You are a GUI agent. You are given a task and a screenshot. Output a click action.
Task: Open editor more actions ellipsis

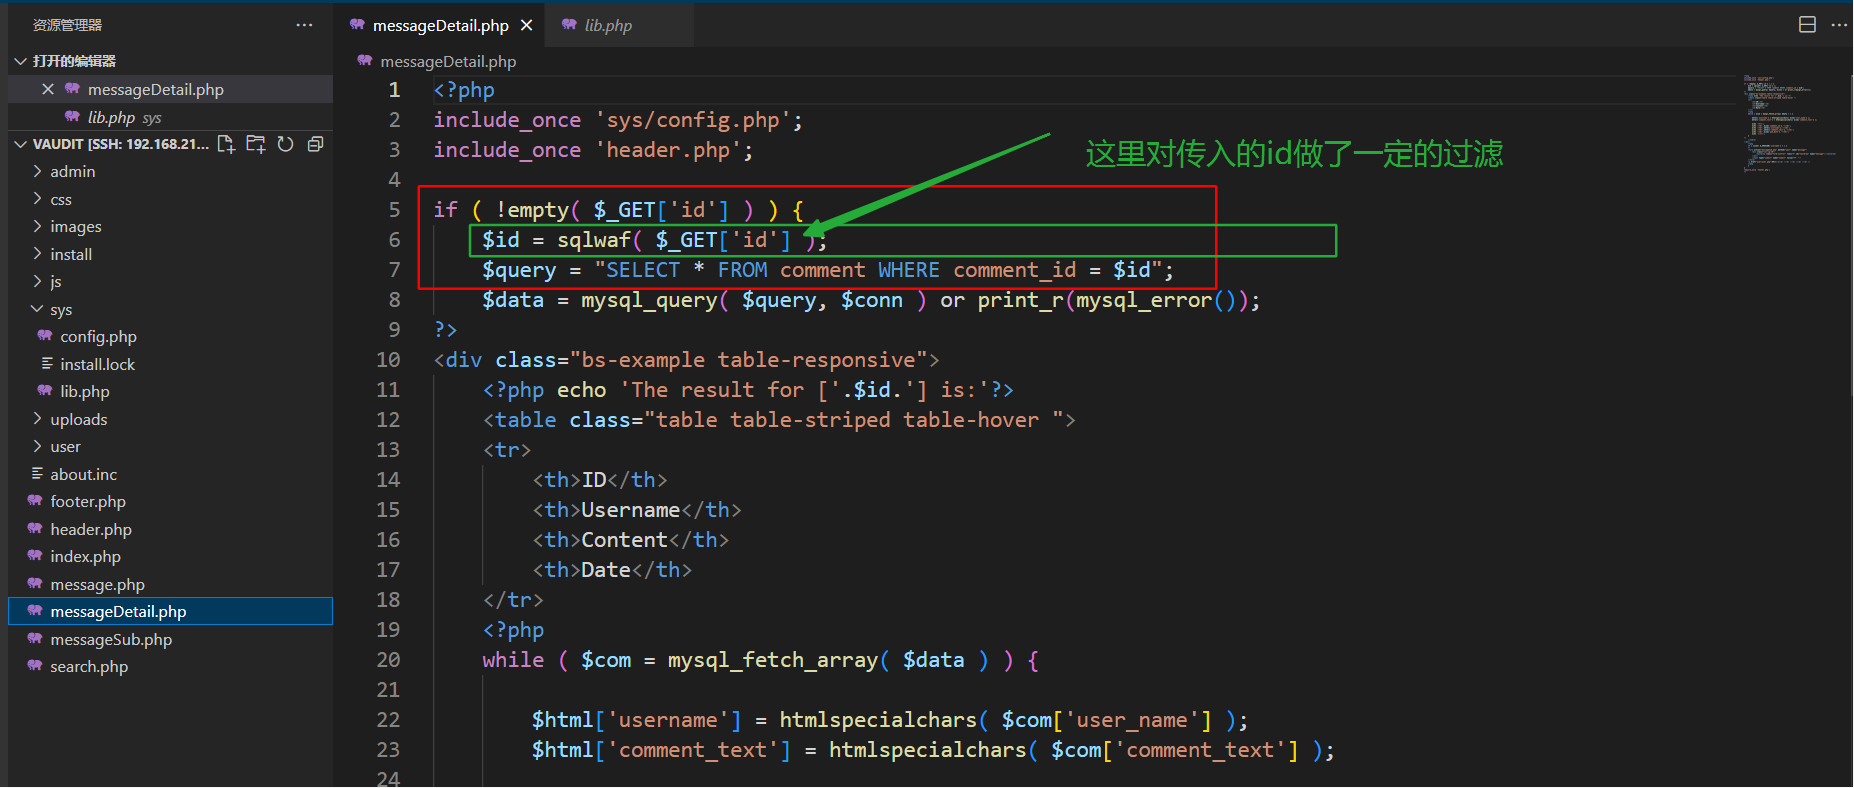(x=1839, y=25)
